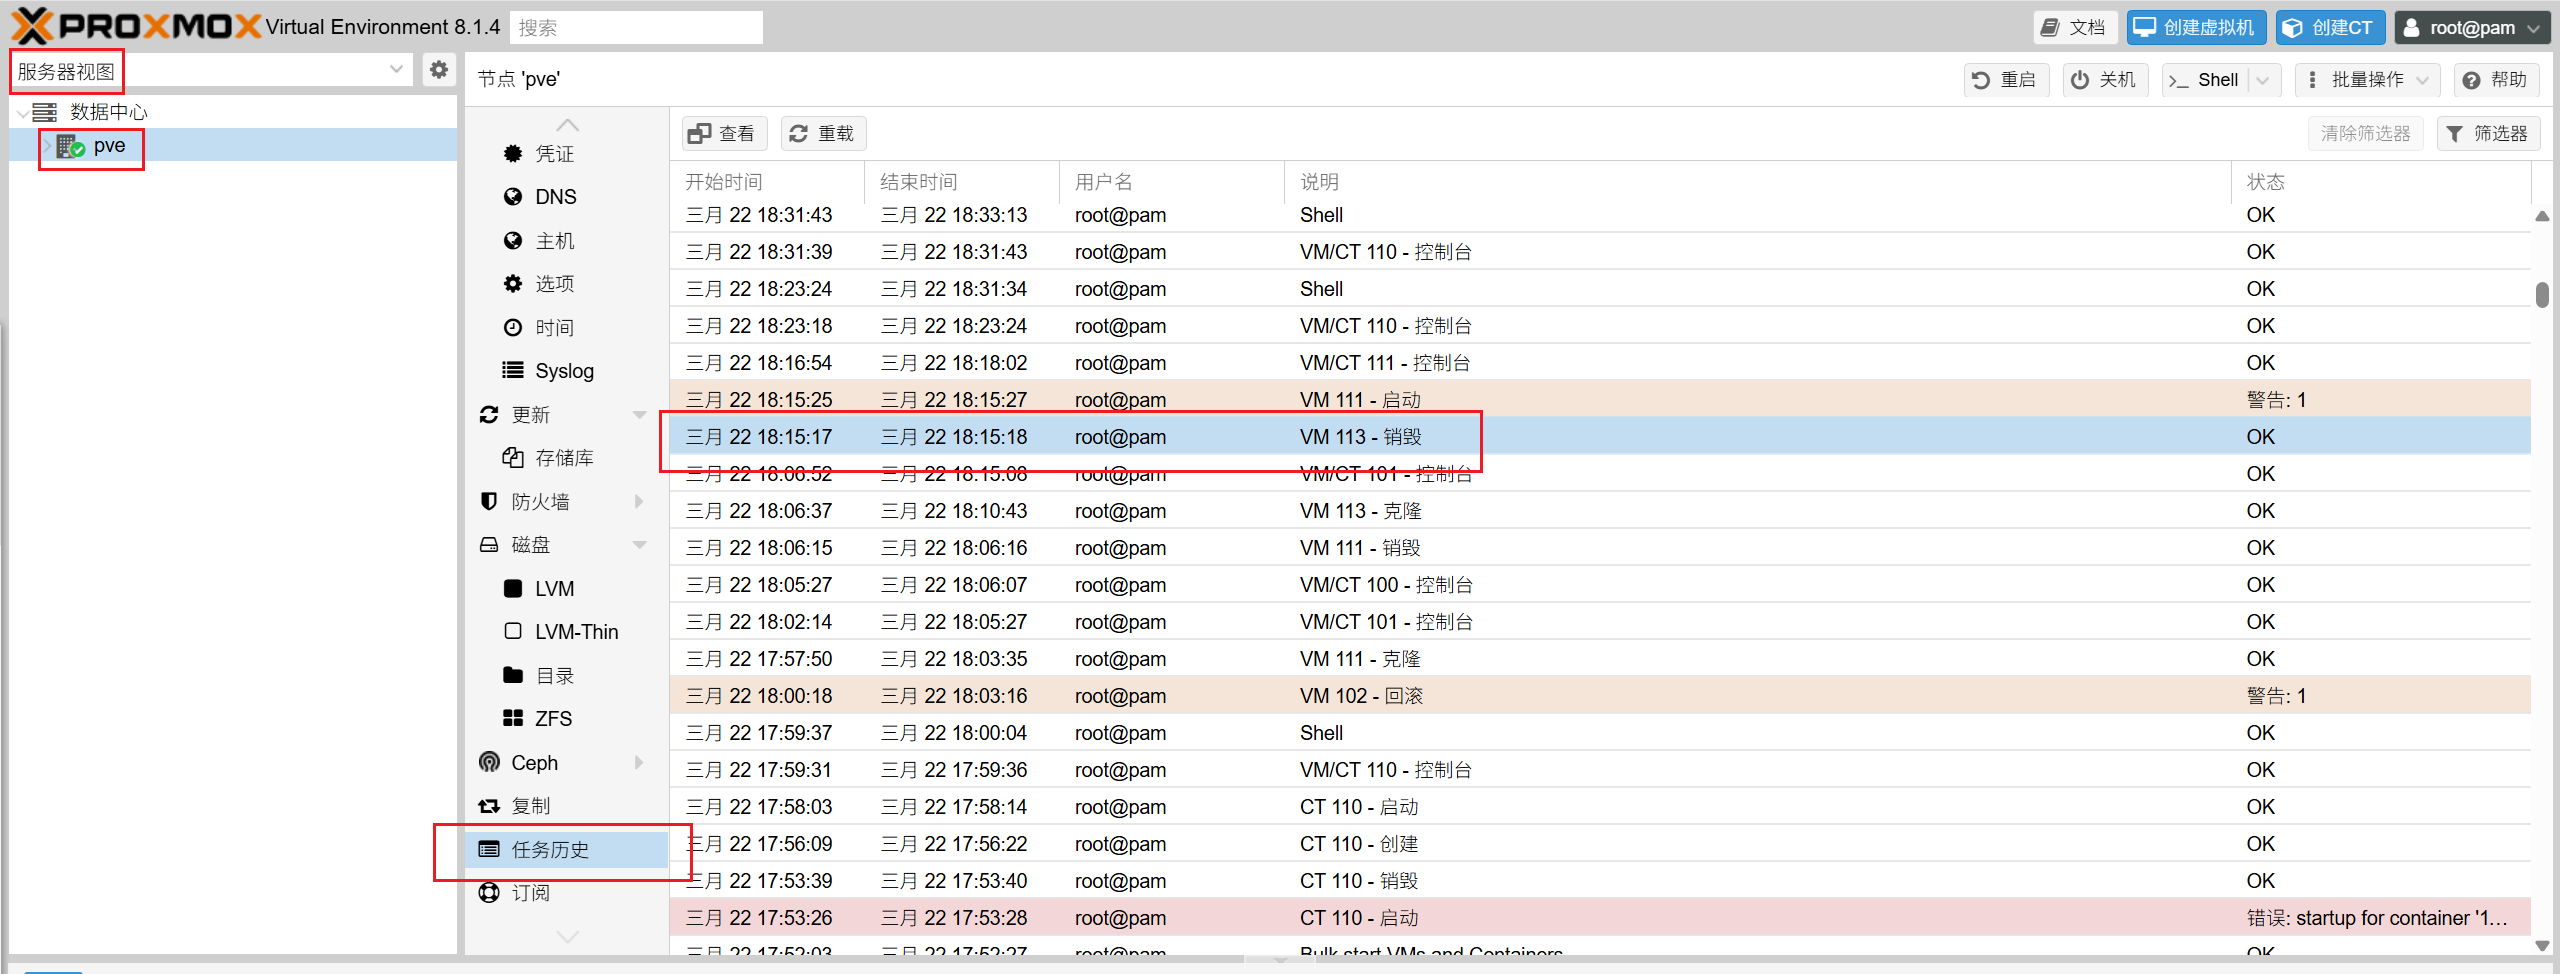2560x974 pixels.
Task: Open the root@pam user menu
Action: [2470, 28]
